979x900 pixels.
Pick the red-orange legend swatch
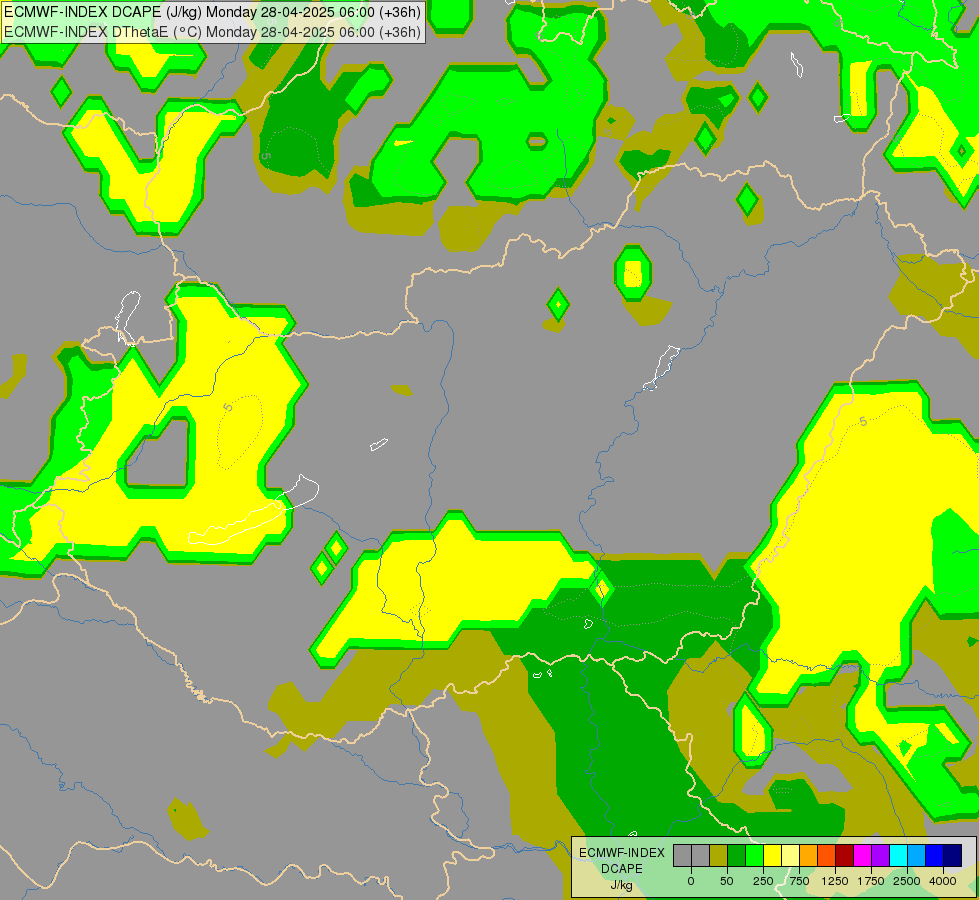pos(827,855)
